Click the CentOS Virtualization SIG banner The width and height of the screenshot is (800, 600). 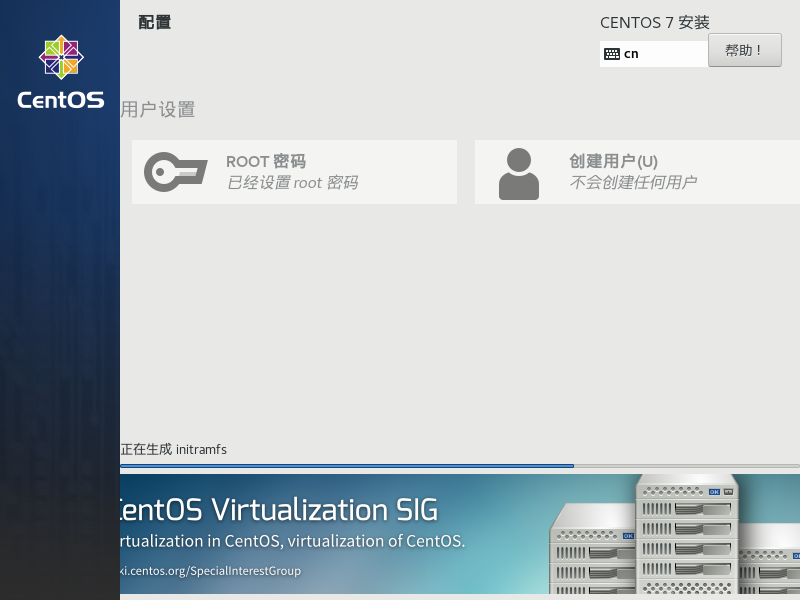click(460, 534)
